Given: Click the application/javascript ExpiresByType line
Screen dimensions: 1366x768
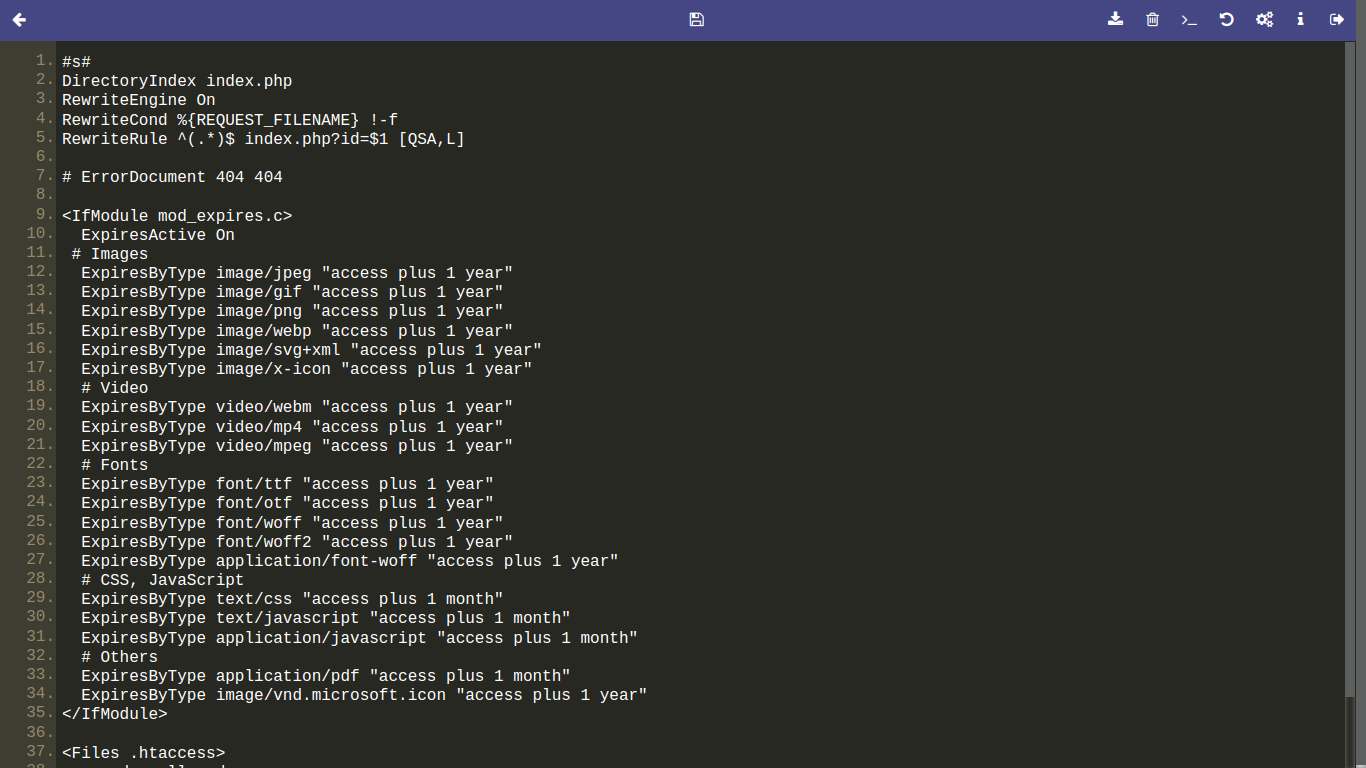Looking at the screenshot, I should 359,638.
